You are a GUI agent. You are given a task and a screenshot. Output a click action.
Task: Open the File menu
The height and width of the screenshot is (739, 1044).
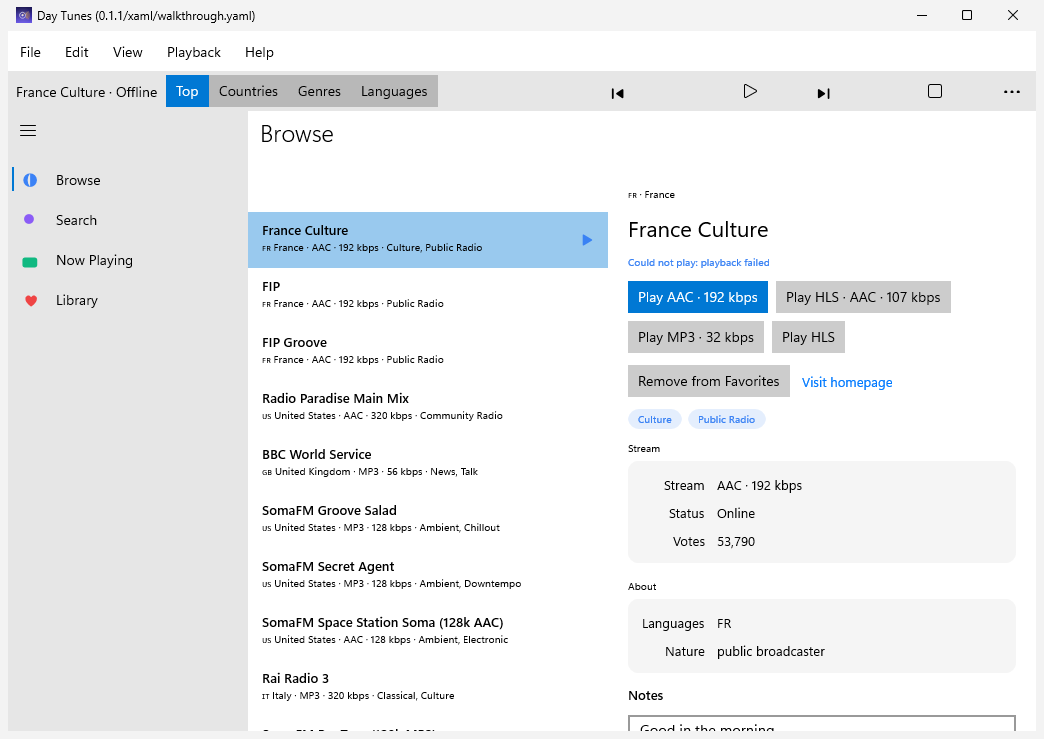(30, 52)
